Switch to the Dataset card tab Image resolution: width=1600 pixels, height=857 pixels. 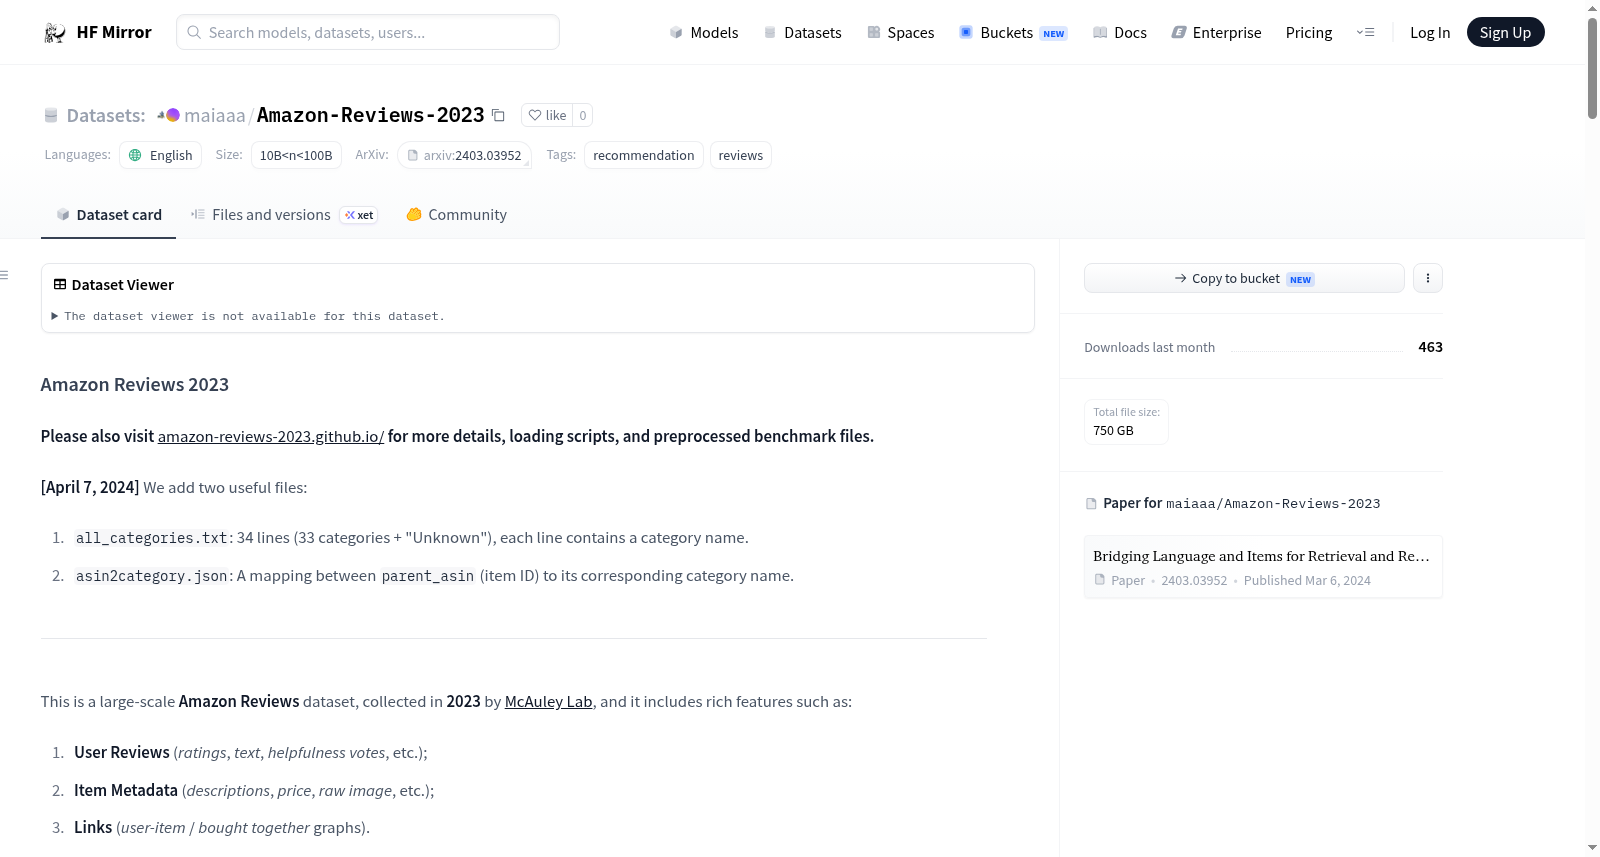[109, 215]
